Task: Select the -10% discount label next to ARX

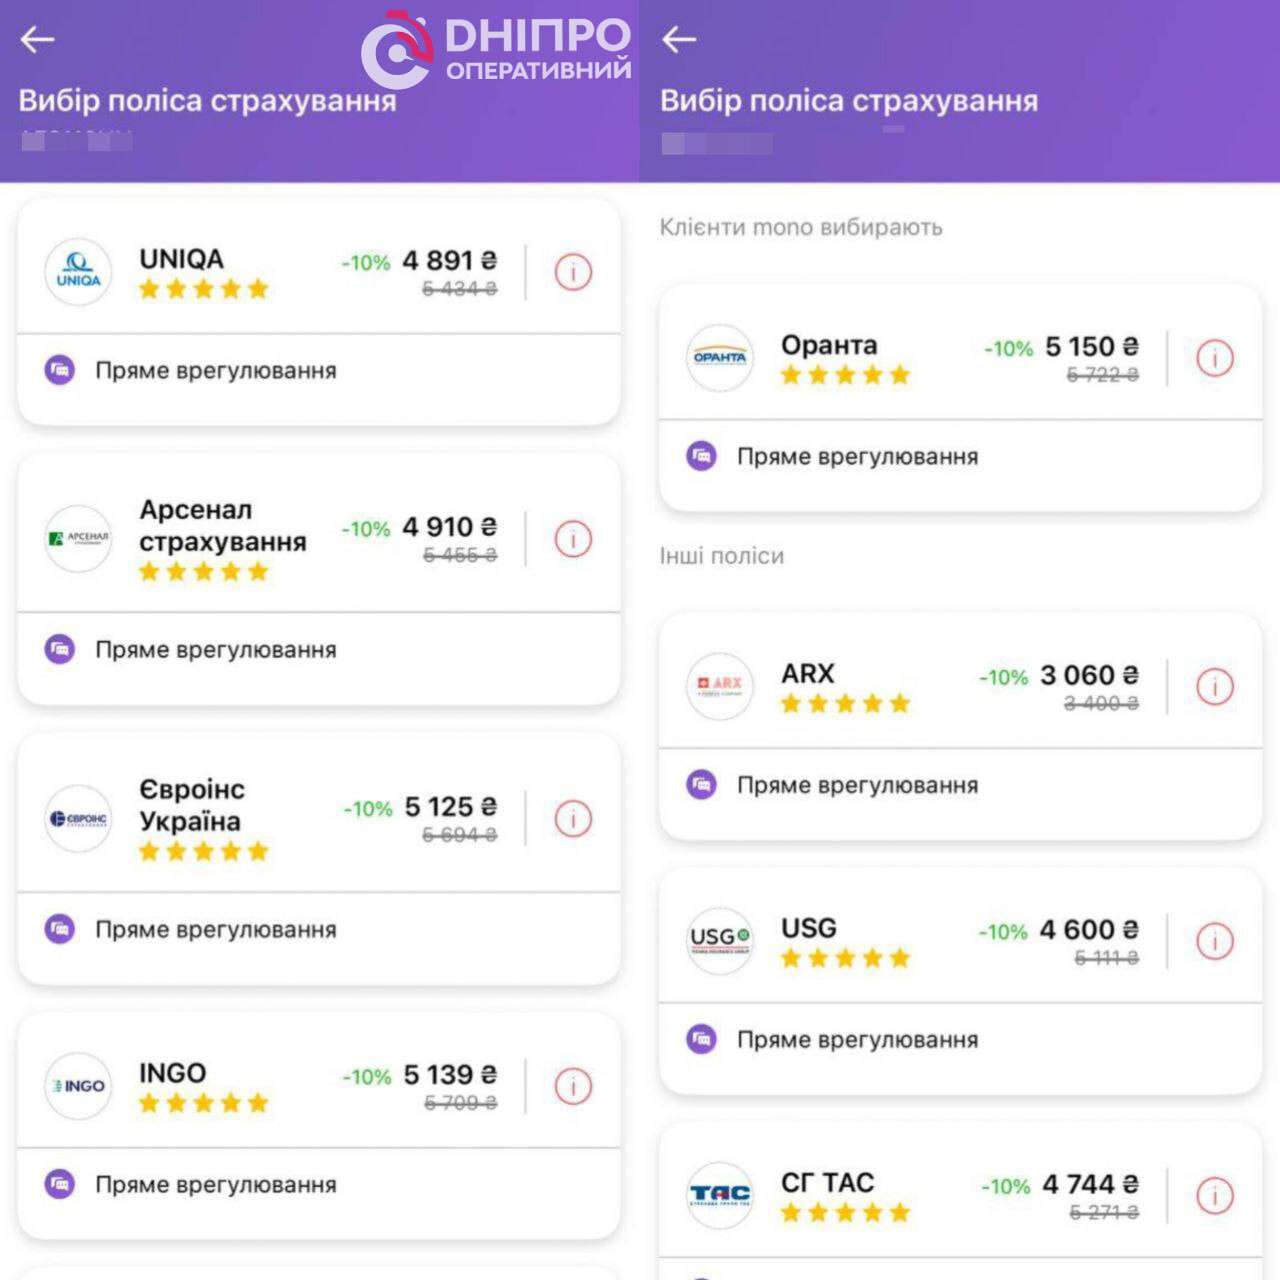Action: point(1003,675)
